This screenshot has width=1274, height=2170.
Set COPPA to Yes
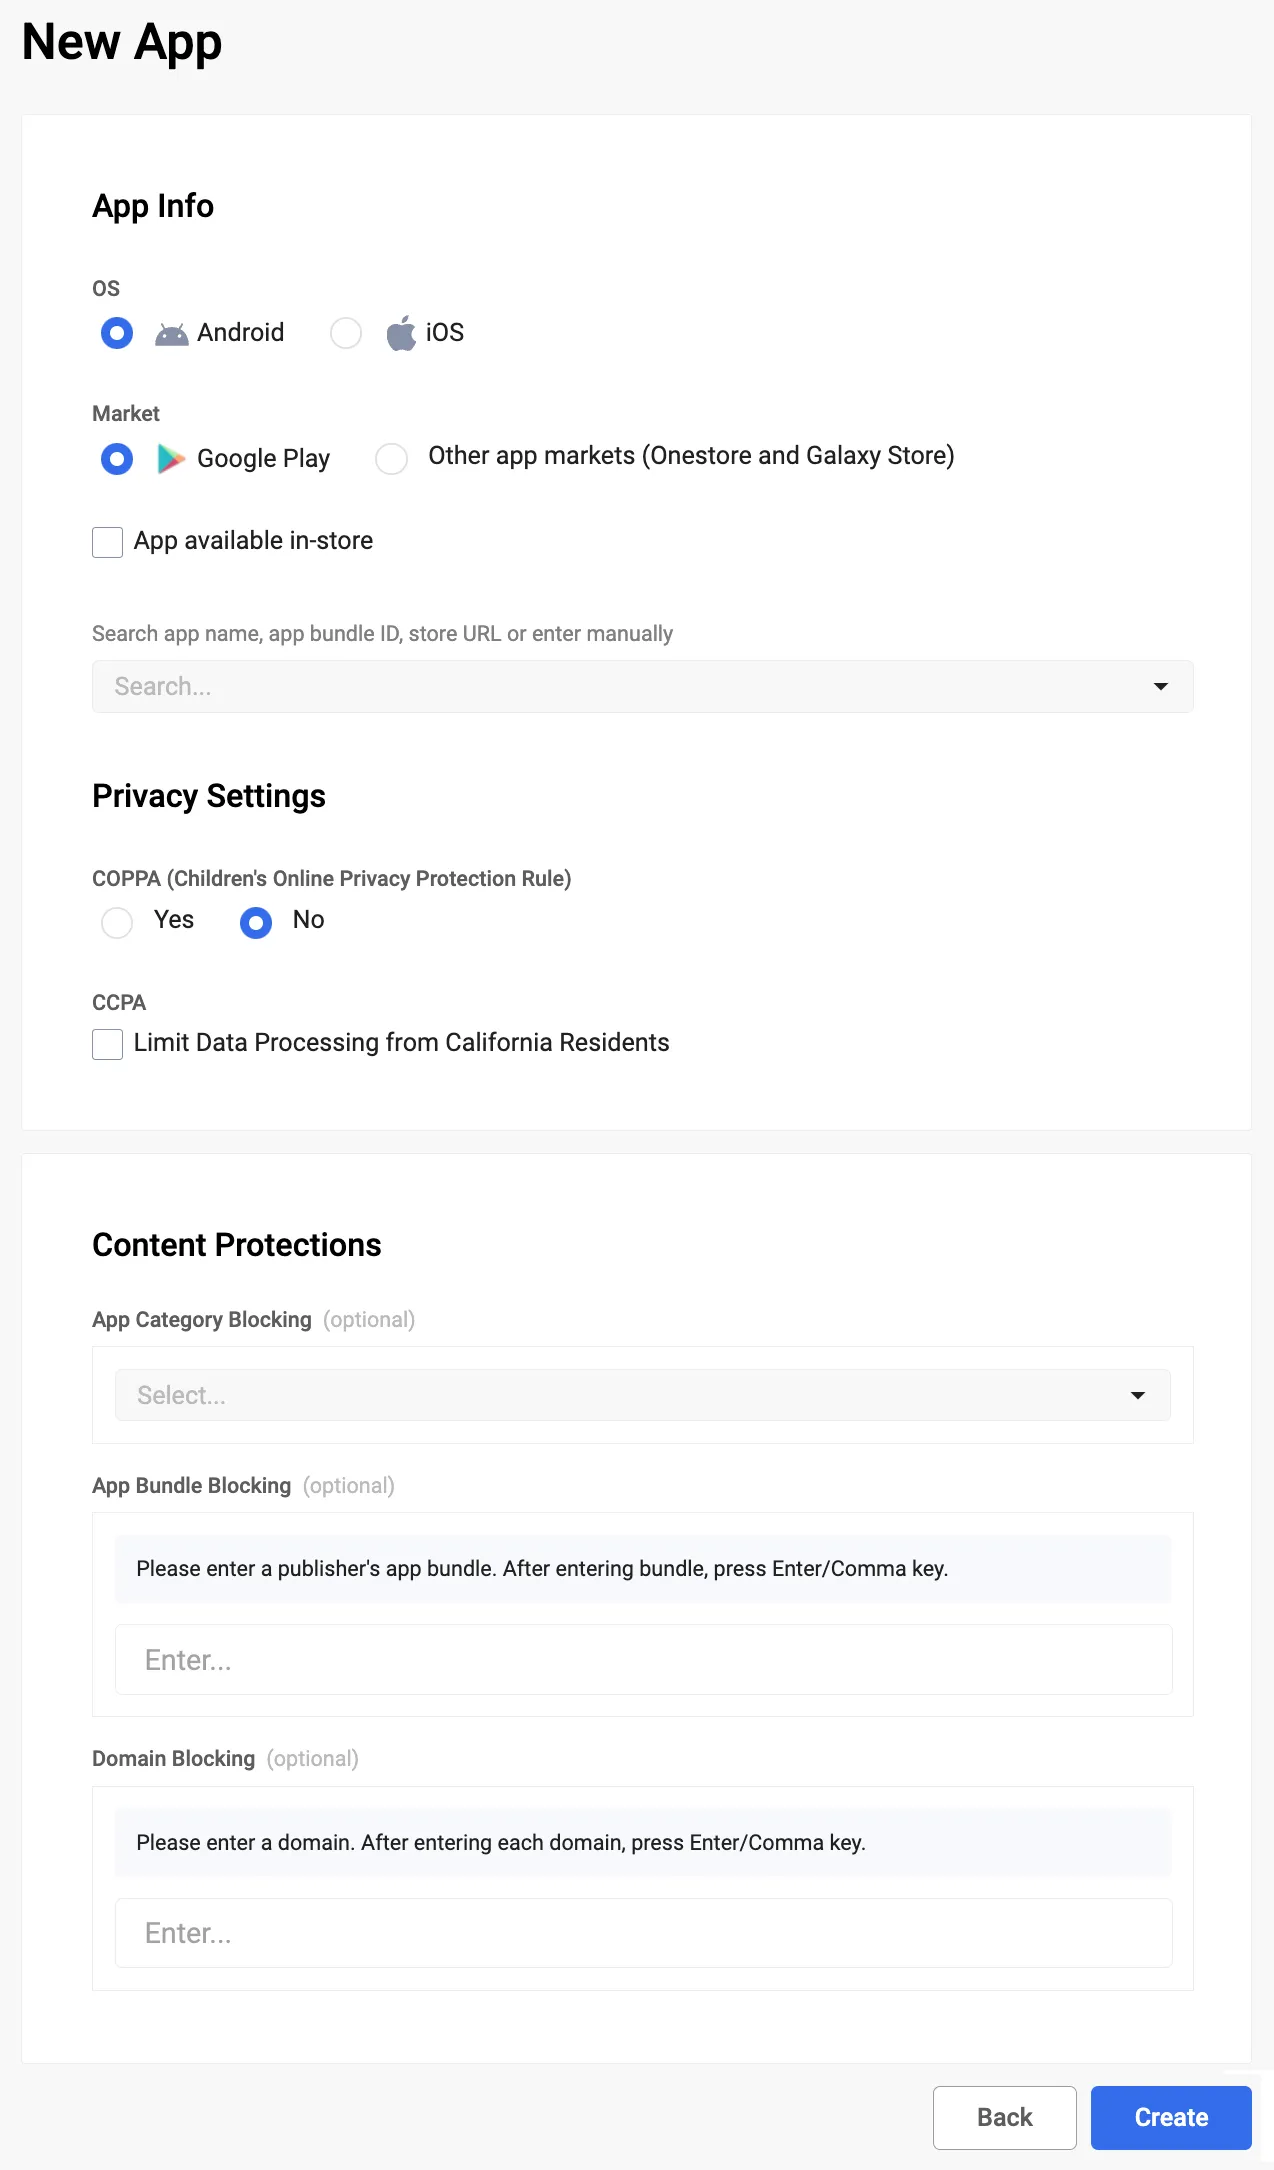pyautogui.click(x=116, y=922)
